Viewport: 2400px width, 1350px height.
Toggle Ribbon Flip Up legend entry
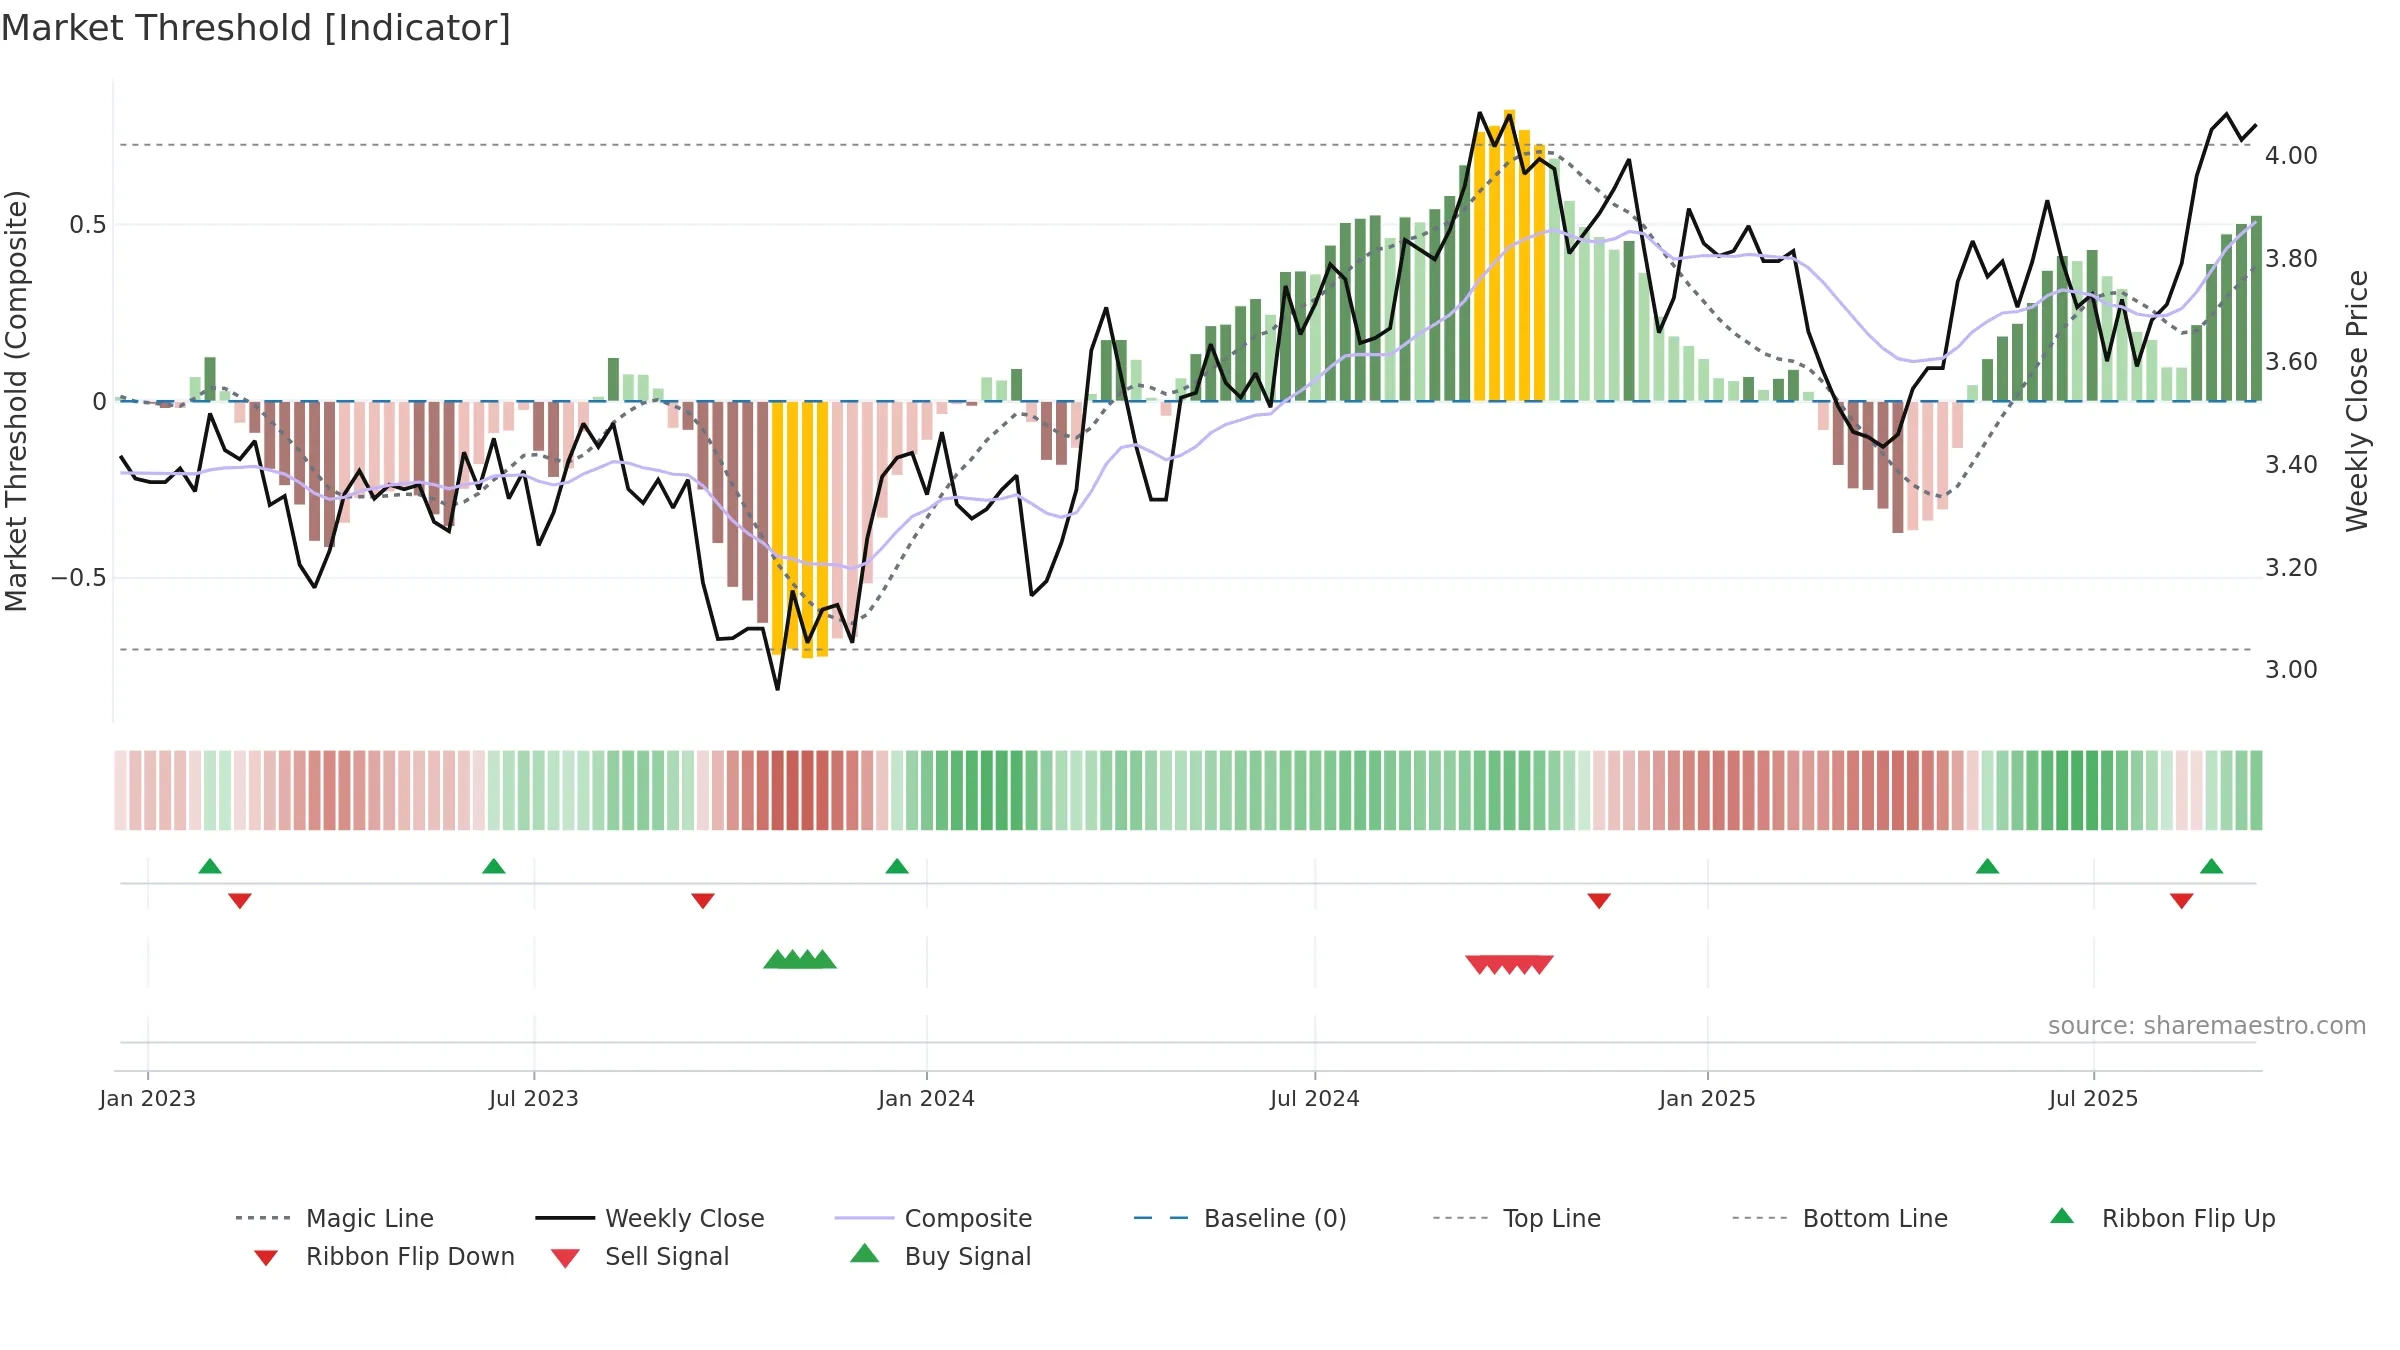tap(2163, 1218)
